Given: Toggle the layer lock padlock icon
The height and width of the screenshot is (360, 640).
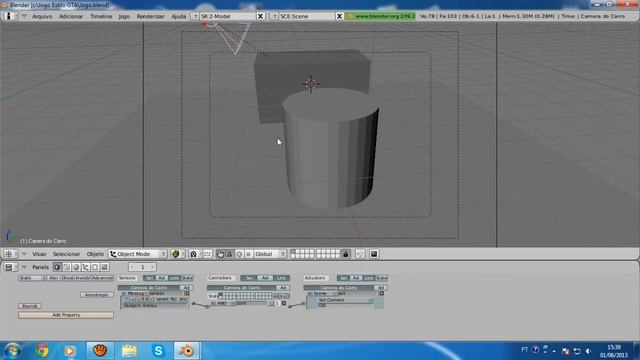Looking at the screenshot, I should 346,254.
